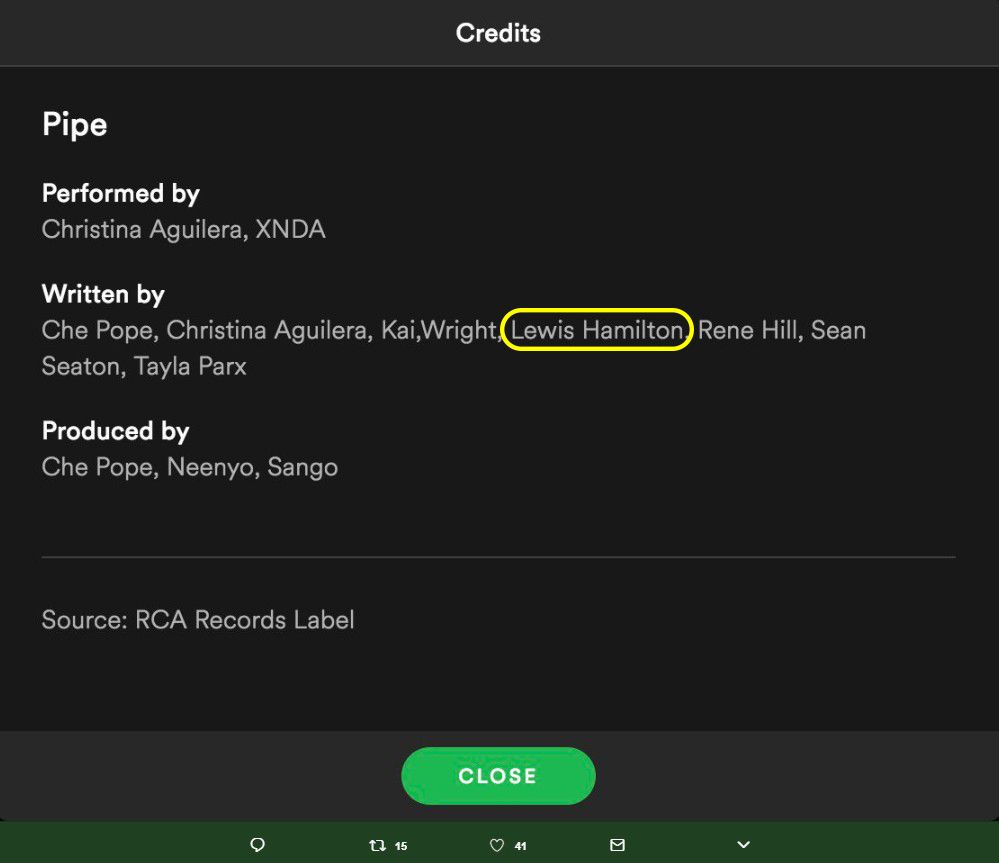Click Rene Hill in the writers list
999x863 pixels.
(x=747, y=330)
